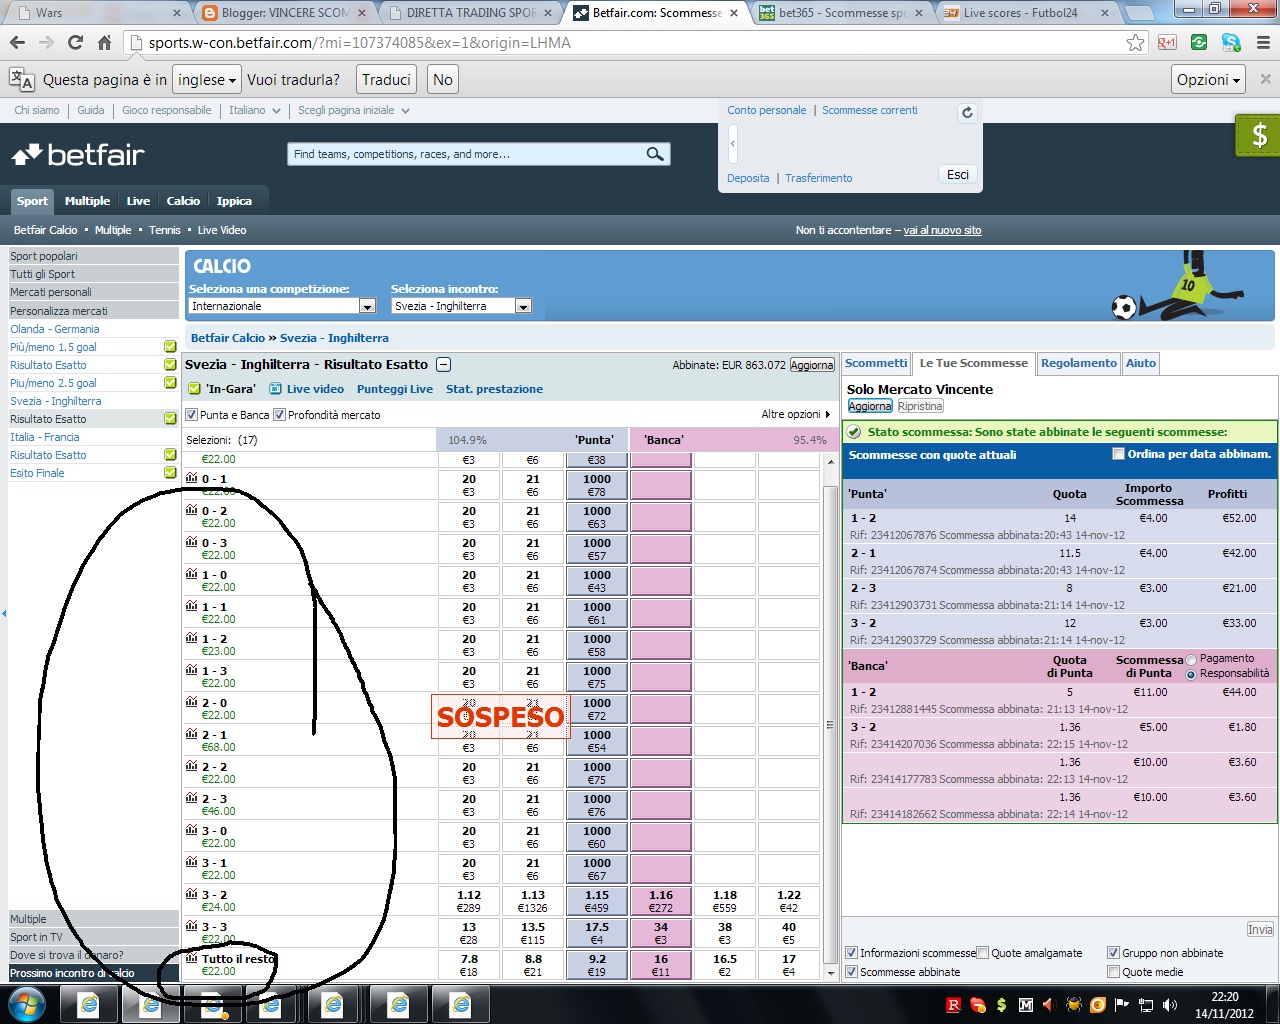Viewport: 1280px width, 1024px height.
Task: Click the Find teams search field
Action: coord(466,154)
